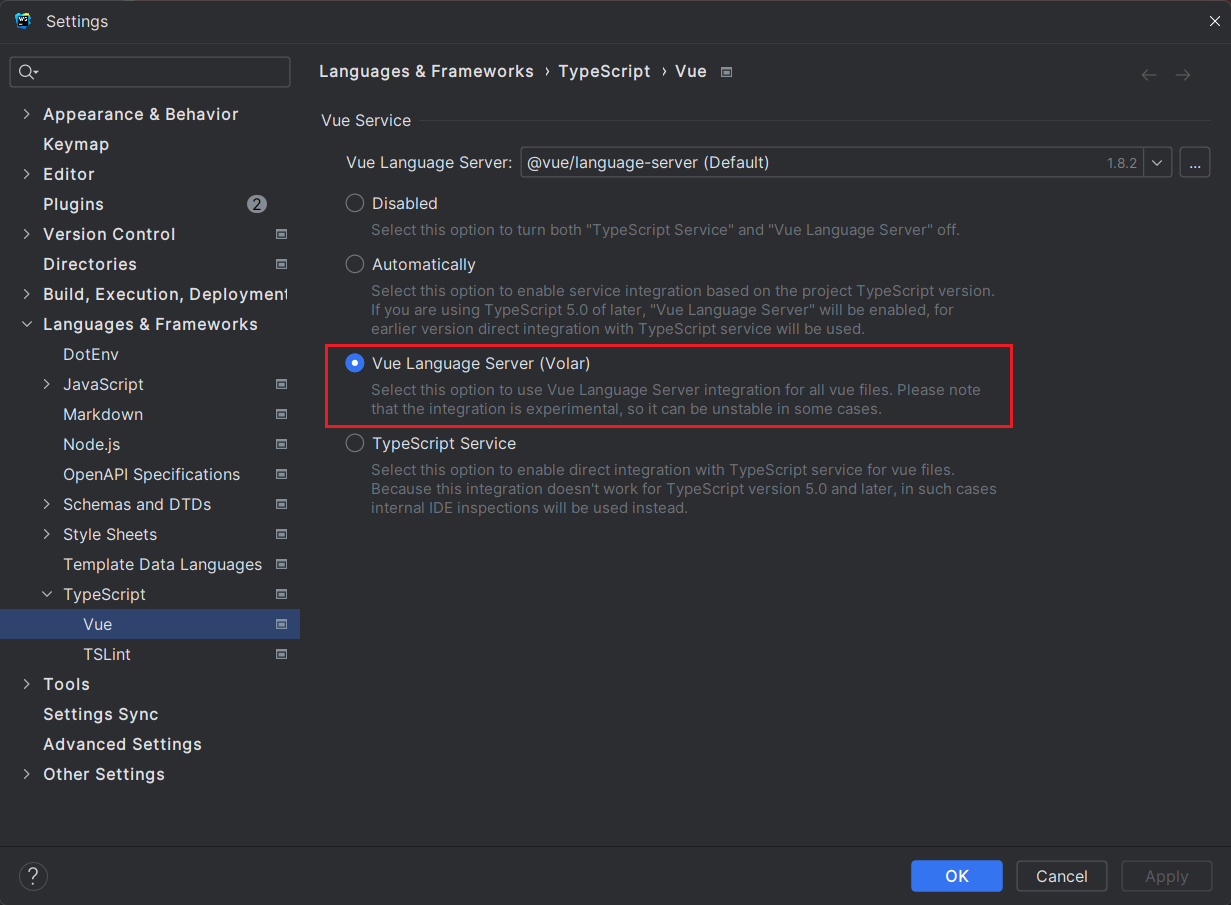The width and height of the screenshot is (1231, 905).
Task: Select the TypeScript Service radio option
Action: [x=355, y=443]
